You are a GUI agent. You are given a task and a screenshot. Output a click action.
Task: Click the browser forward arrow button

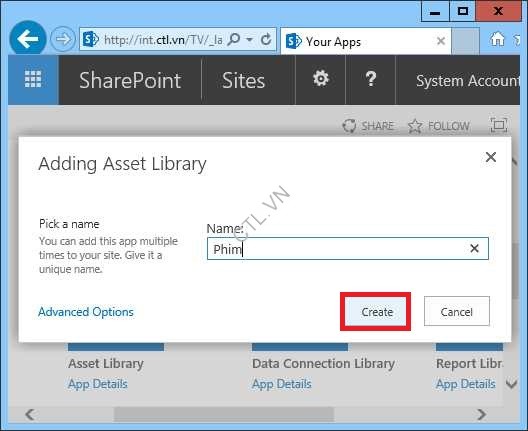[x=63, y=39]
